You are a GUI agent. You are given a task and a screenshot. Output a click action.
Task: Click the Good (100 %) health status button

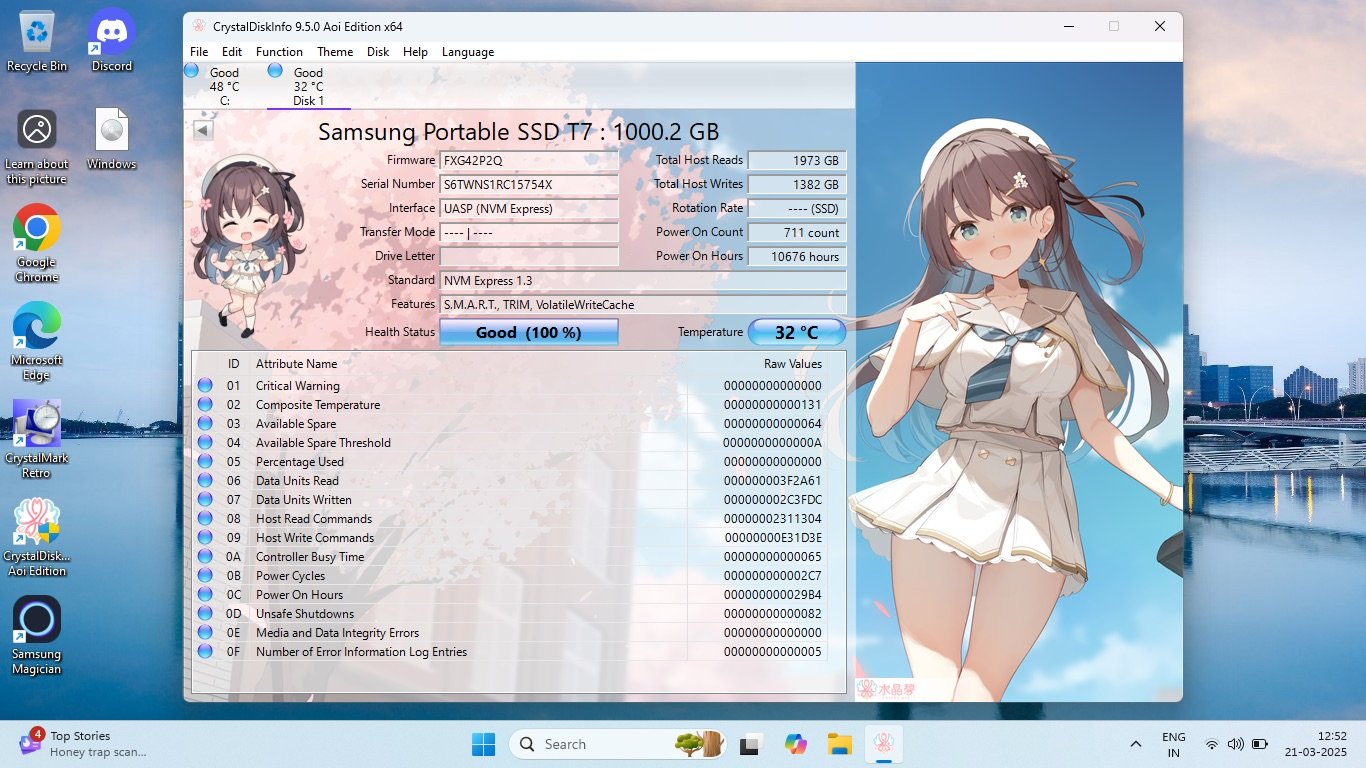[529, 332]
